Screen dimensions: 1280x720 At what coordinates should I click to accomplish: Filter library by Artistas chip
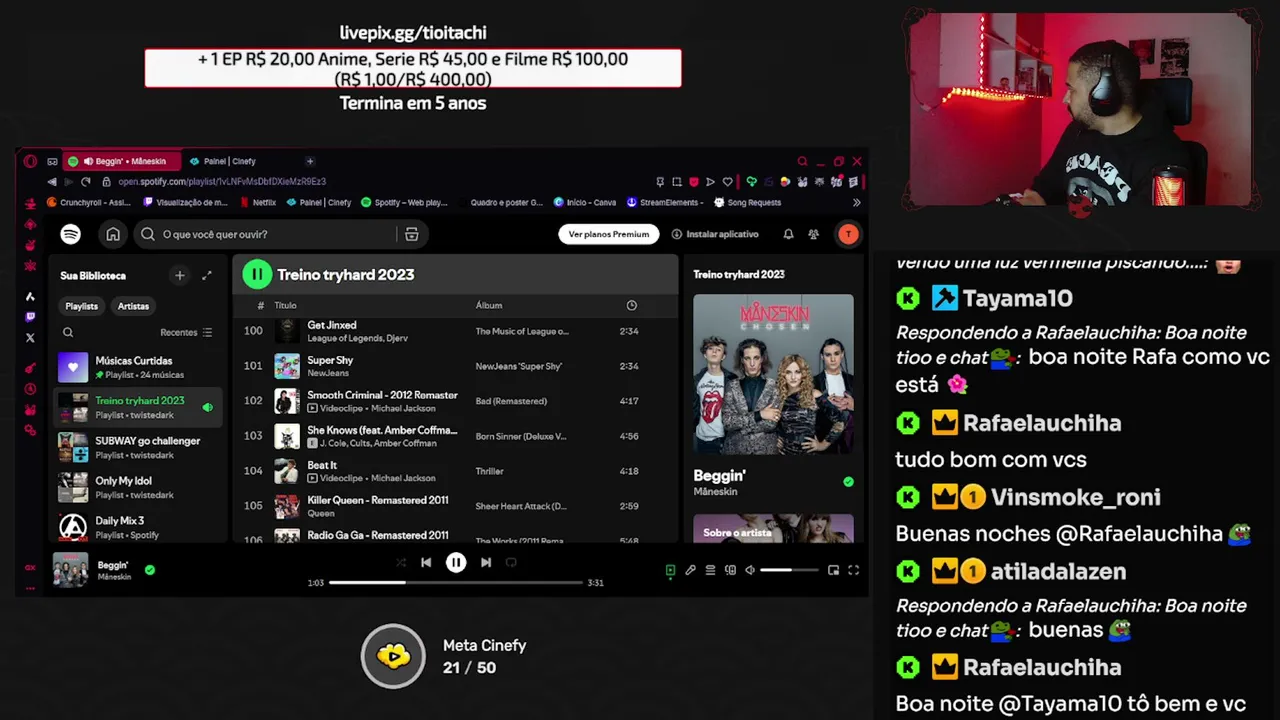pos(133,306)
